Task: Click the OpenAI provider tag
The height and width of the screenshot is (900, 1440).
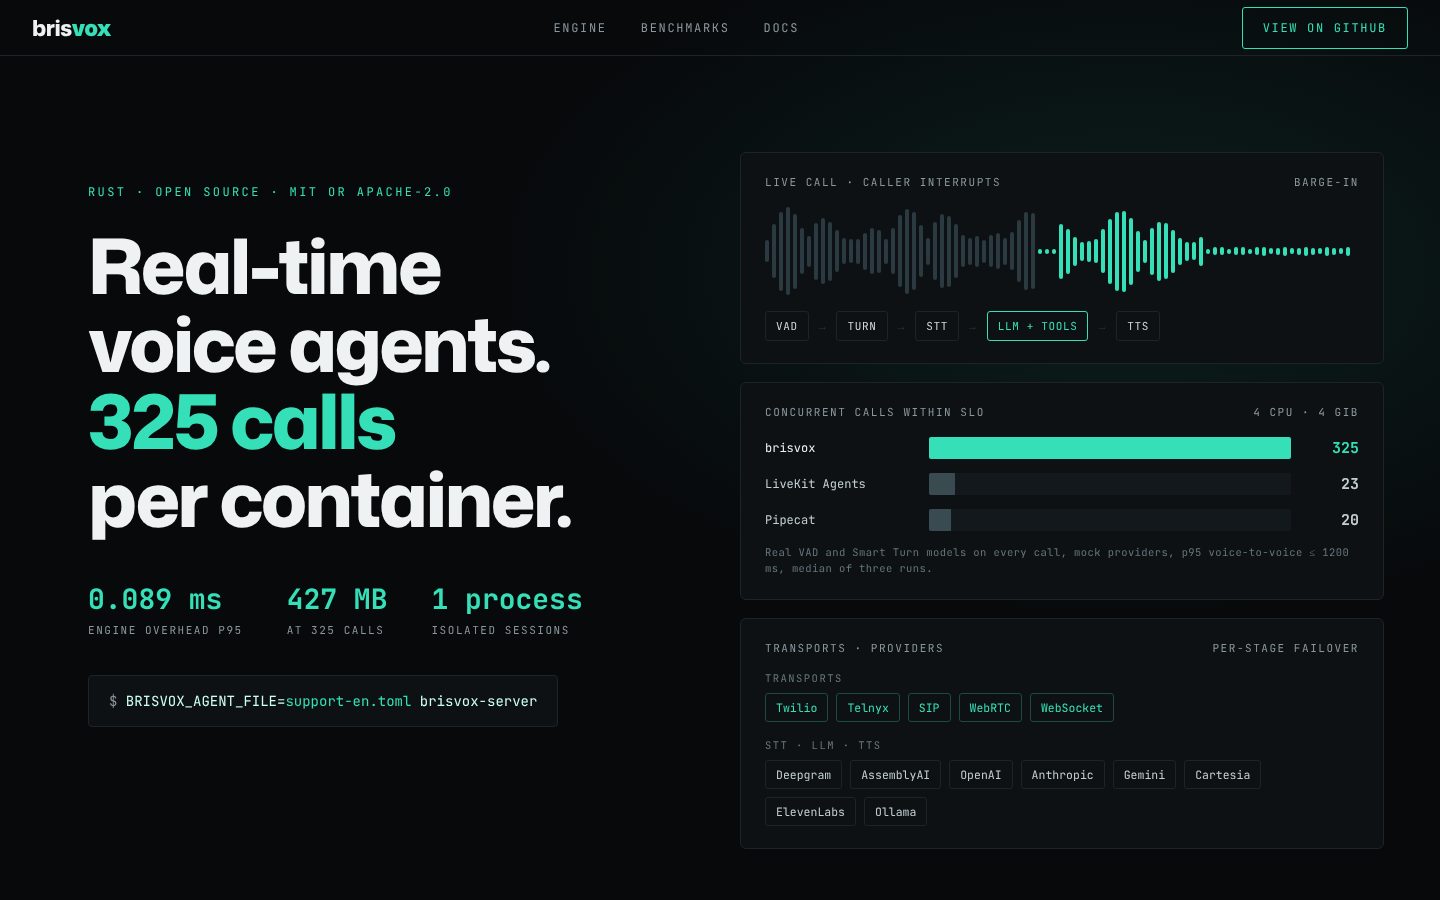Action: pyautogui.click(x=981, y=775)
